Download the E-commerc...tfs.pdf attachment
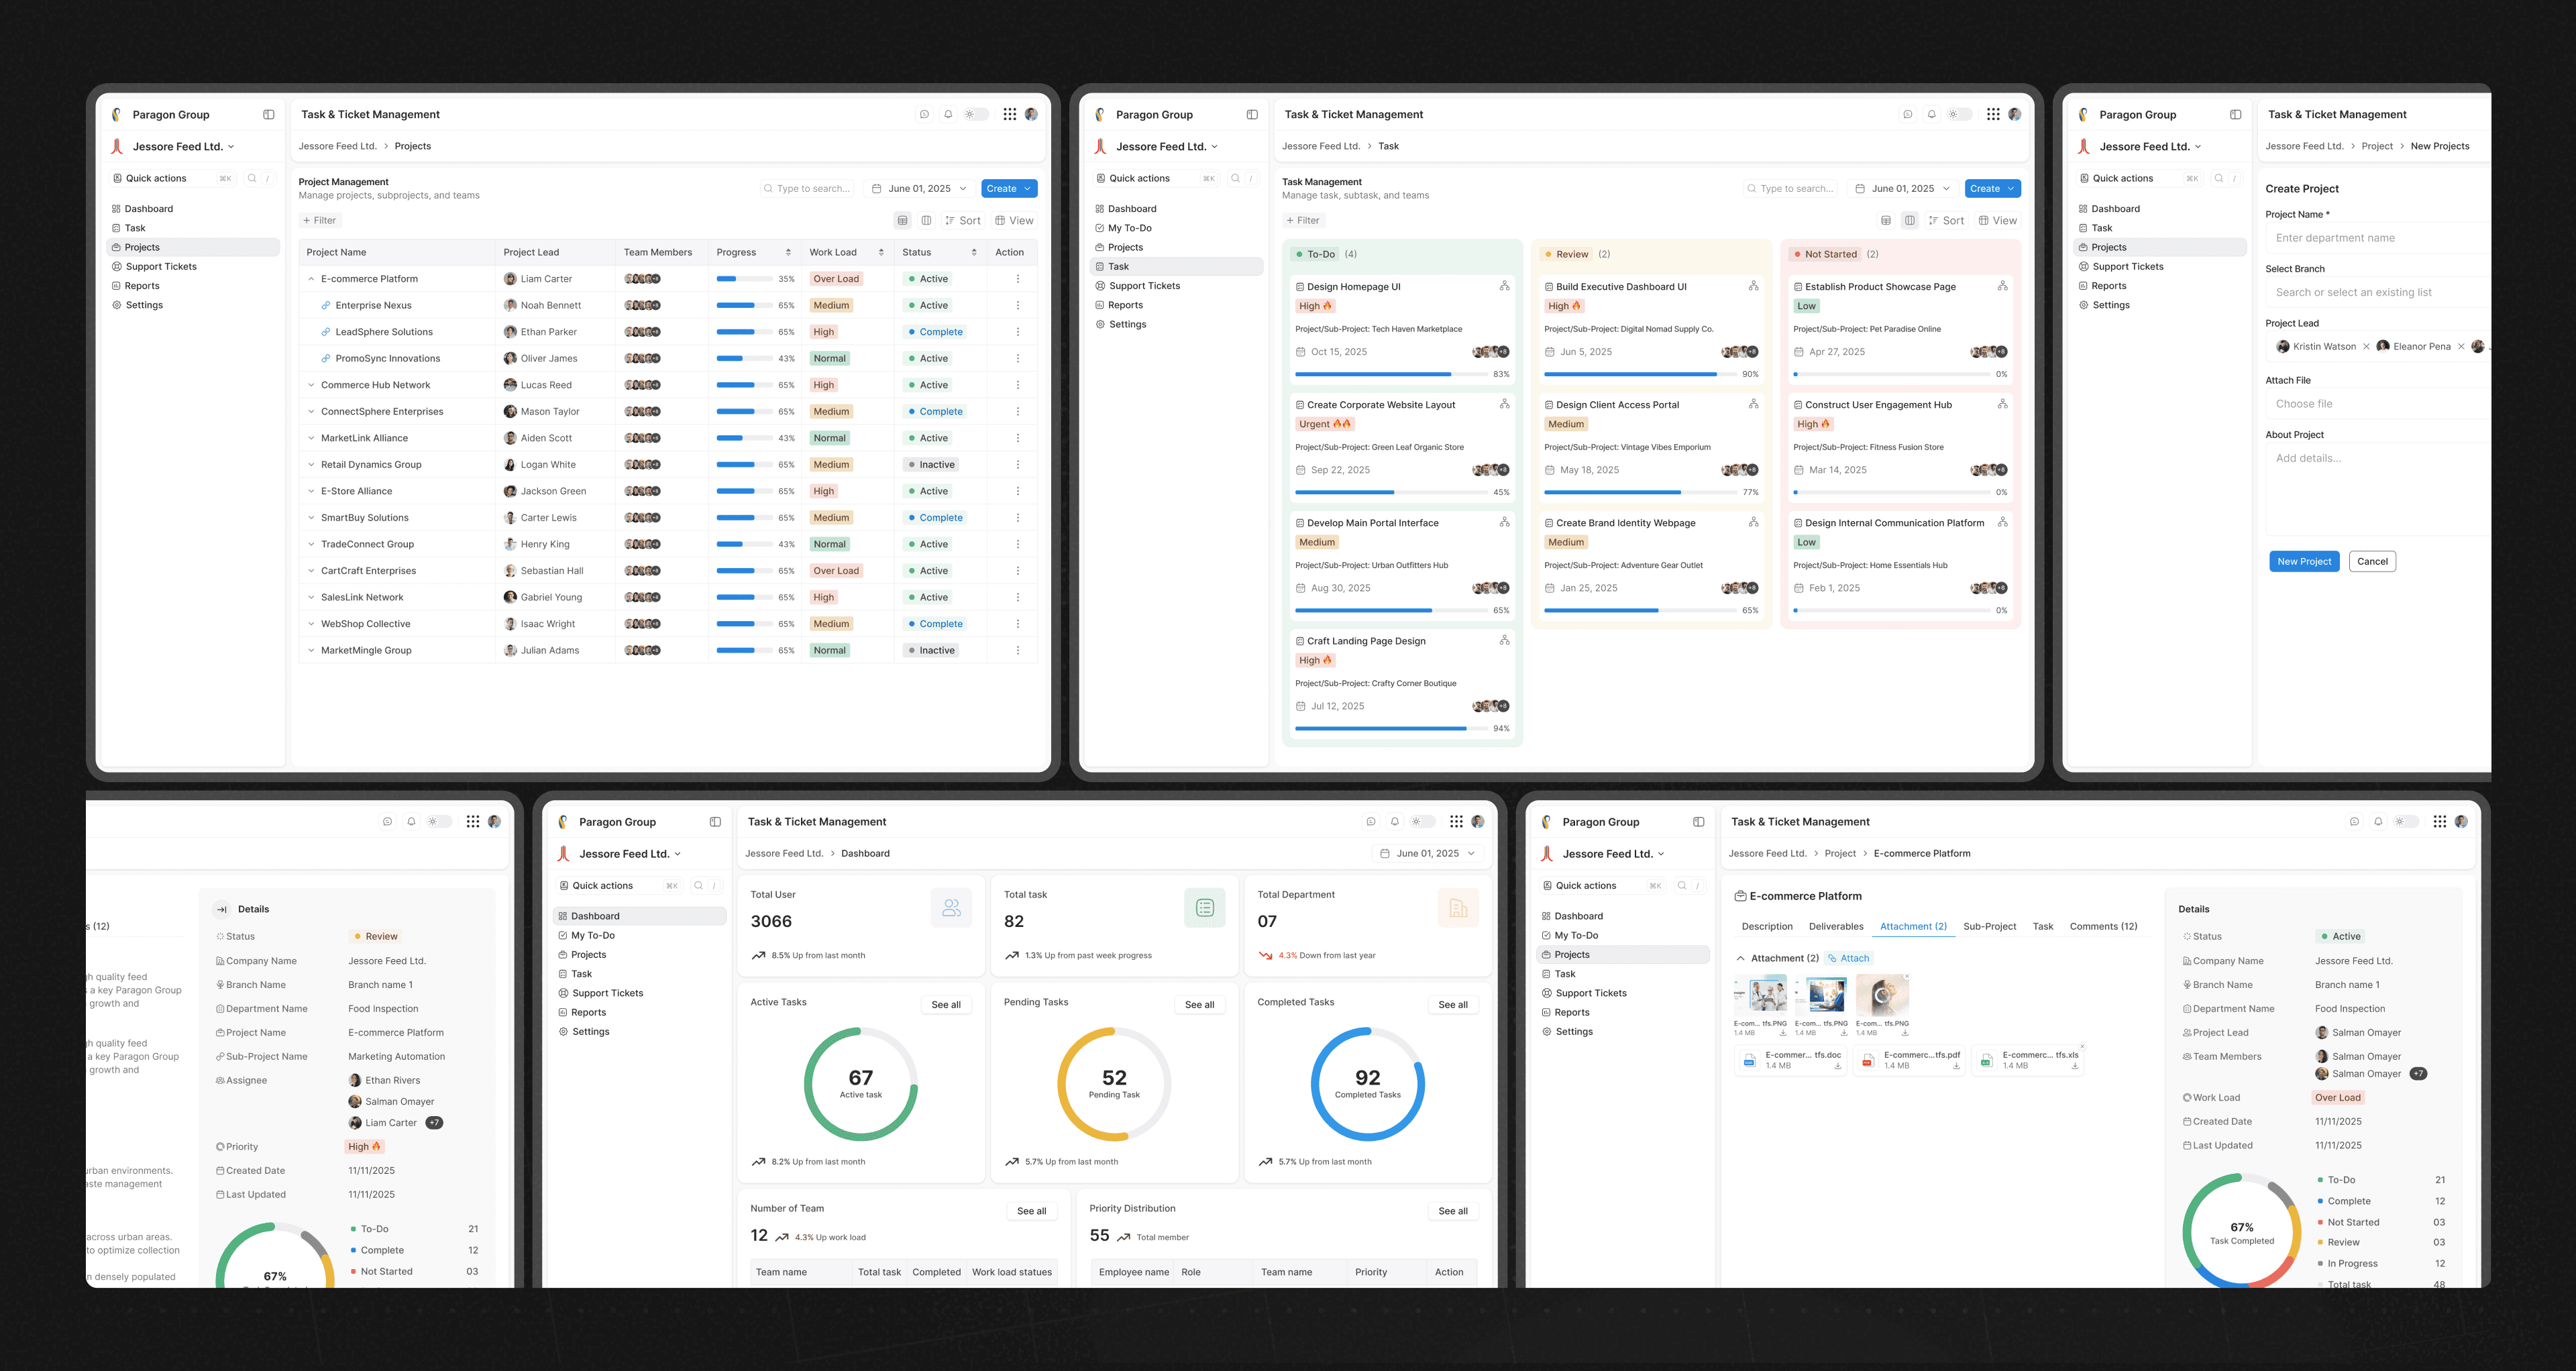 click(x=1956, y=1066)
